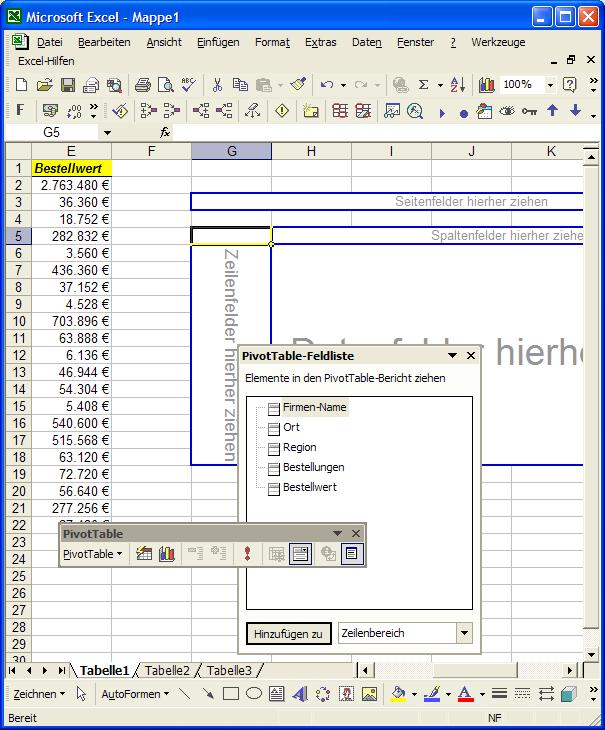The image size is (605, 730).
Task: Select the Firmen-Name field in the list
Action: tap(315, 407)
